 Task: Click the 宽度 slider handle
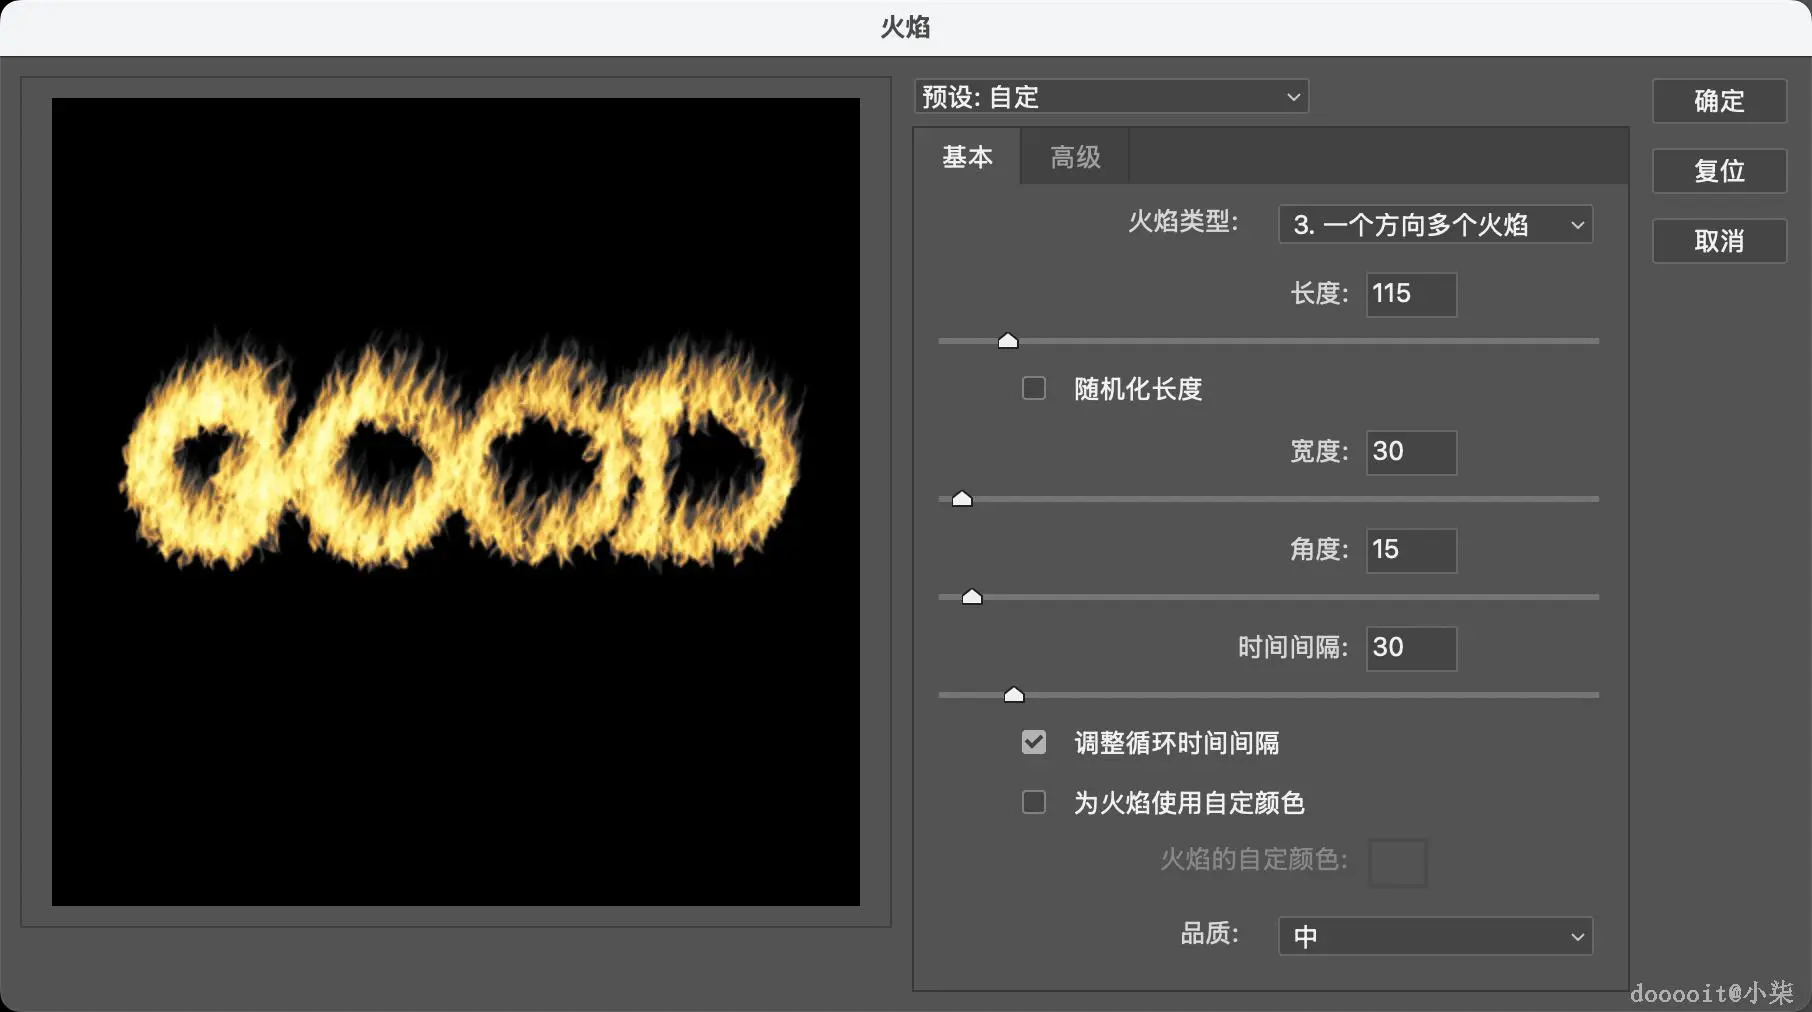coord(960,497)
